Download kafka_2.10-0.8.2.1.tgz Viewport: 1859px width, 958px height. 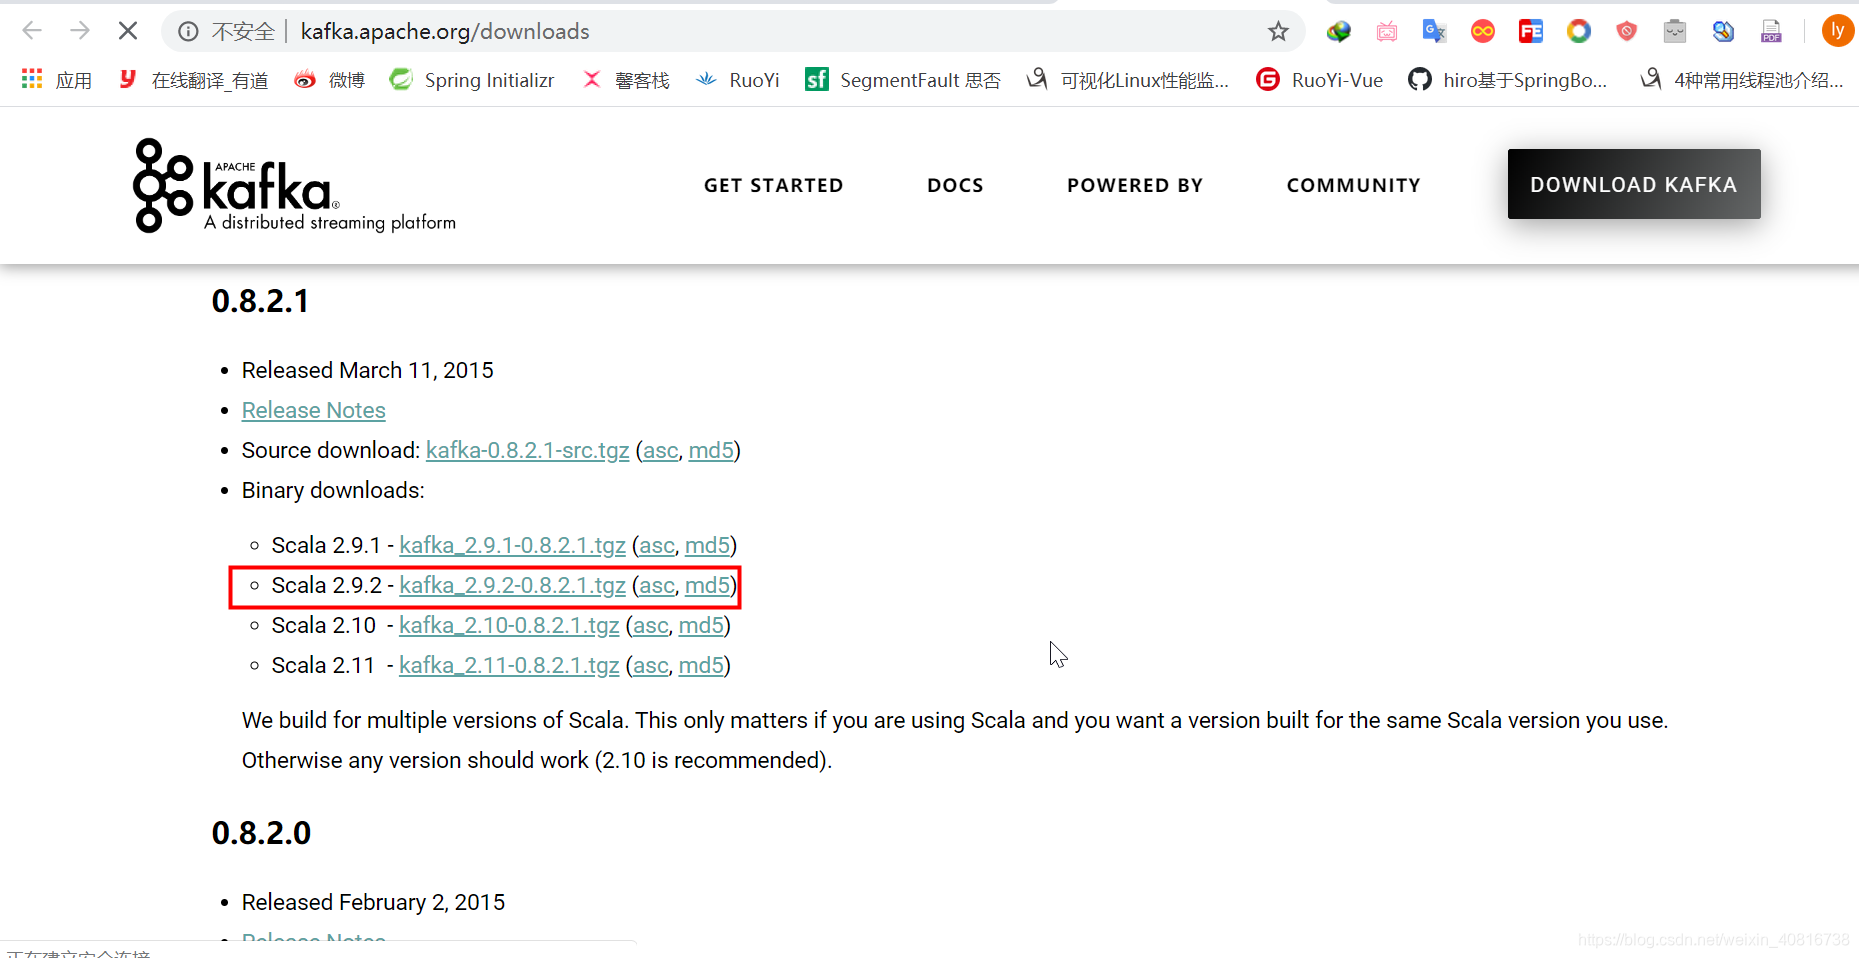[509, 625]
